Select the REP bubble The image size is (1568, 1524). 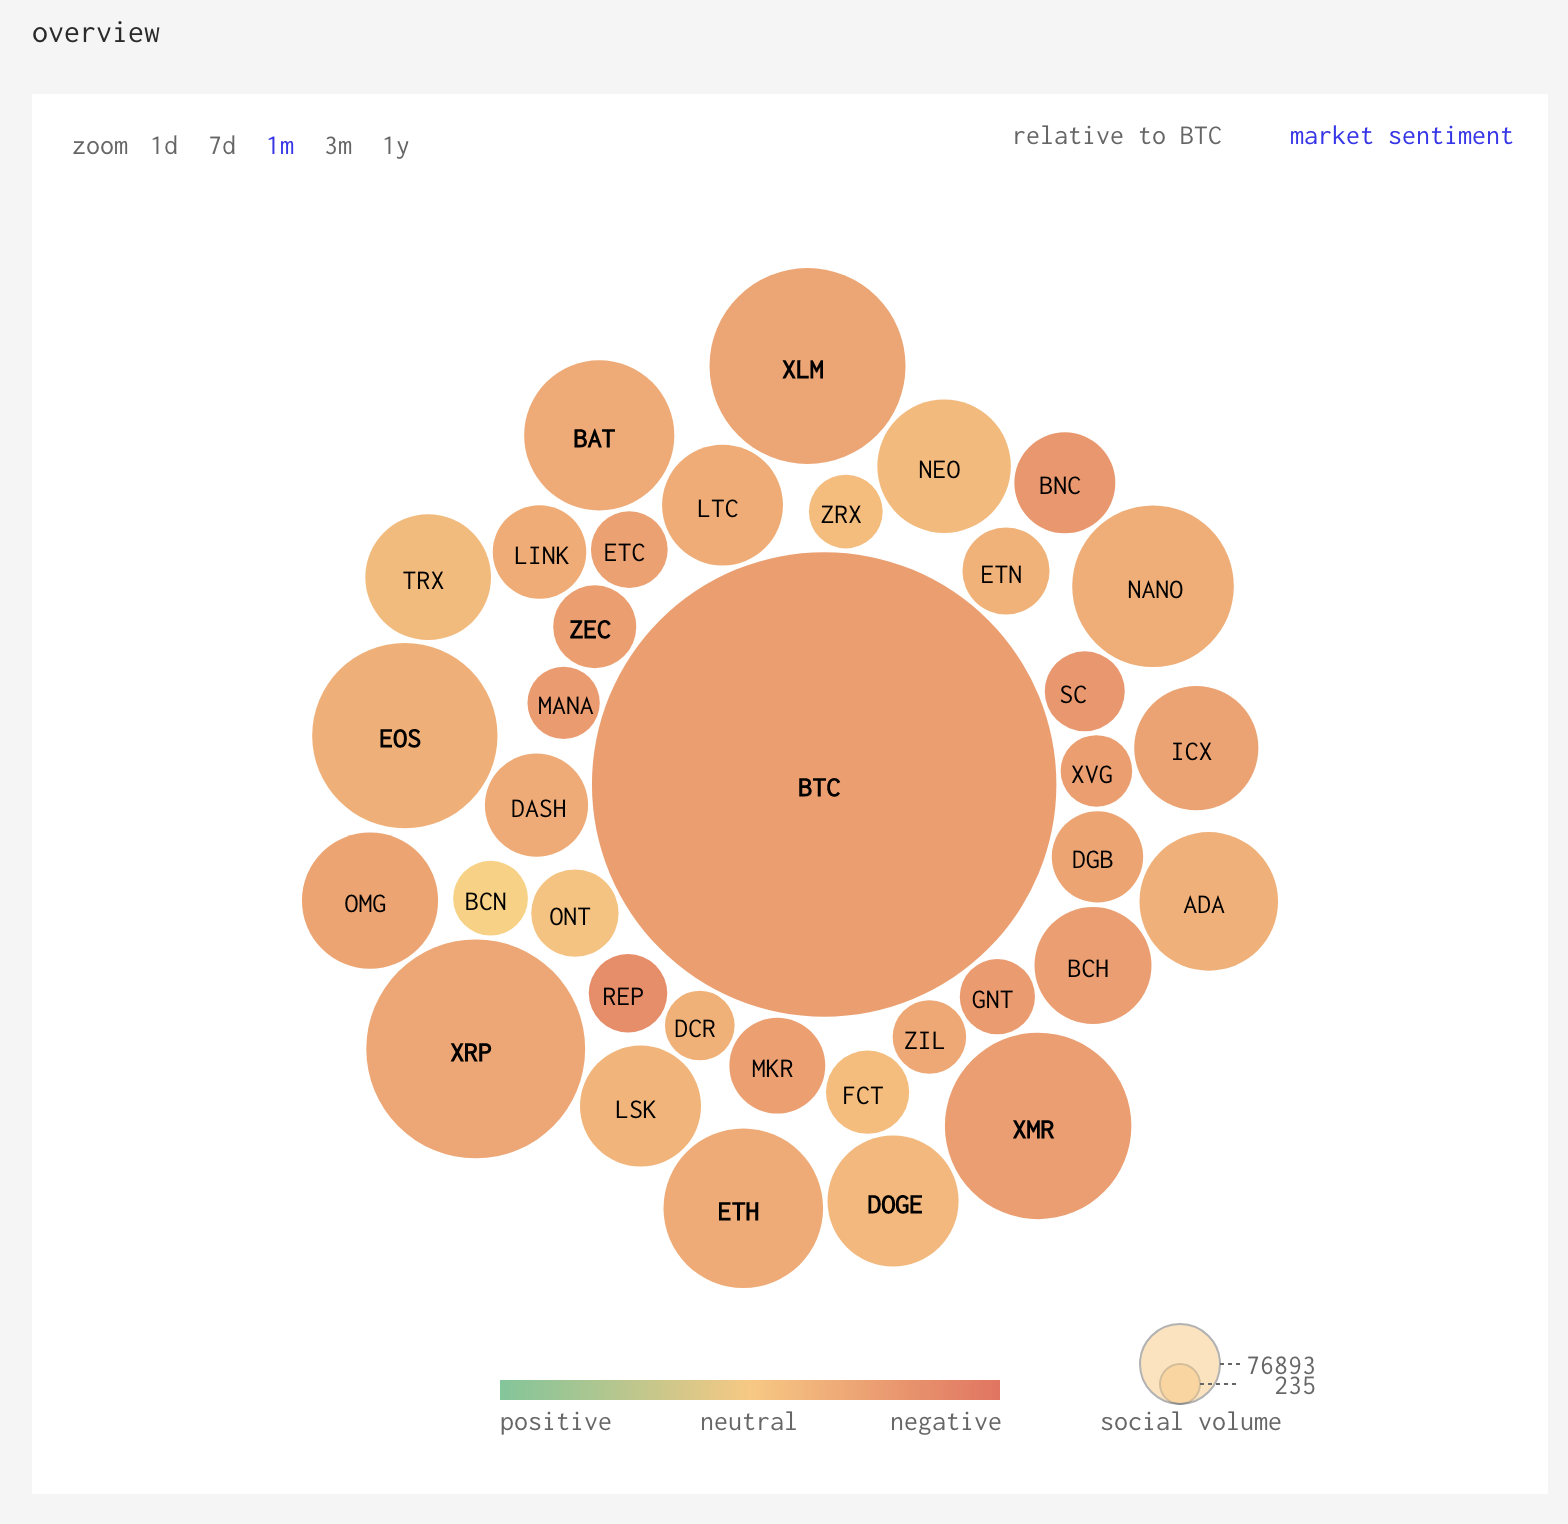click(628, 993)
